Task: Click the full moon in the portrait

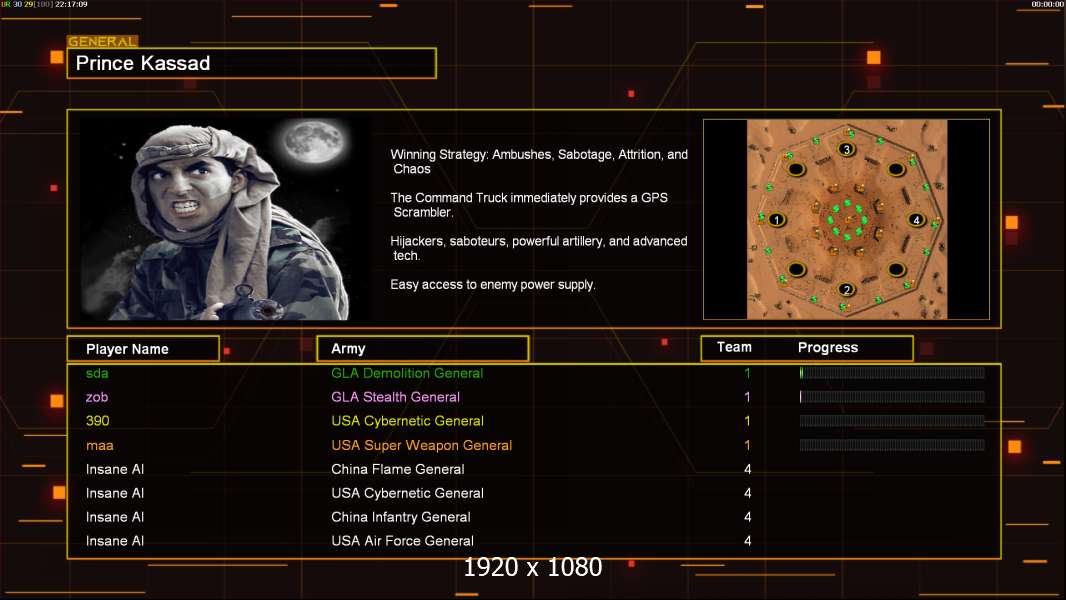Action: (x=313, y=141)
